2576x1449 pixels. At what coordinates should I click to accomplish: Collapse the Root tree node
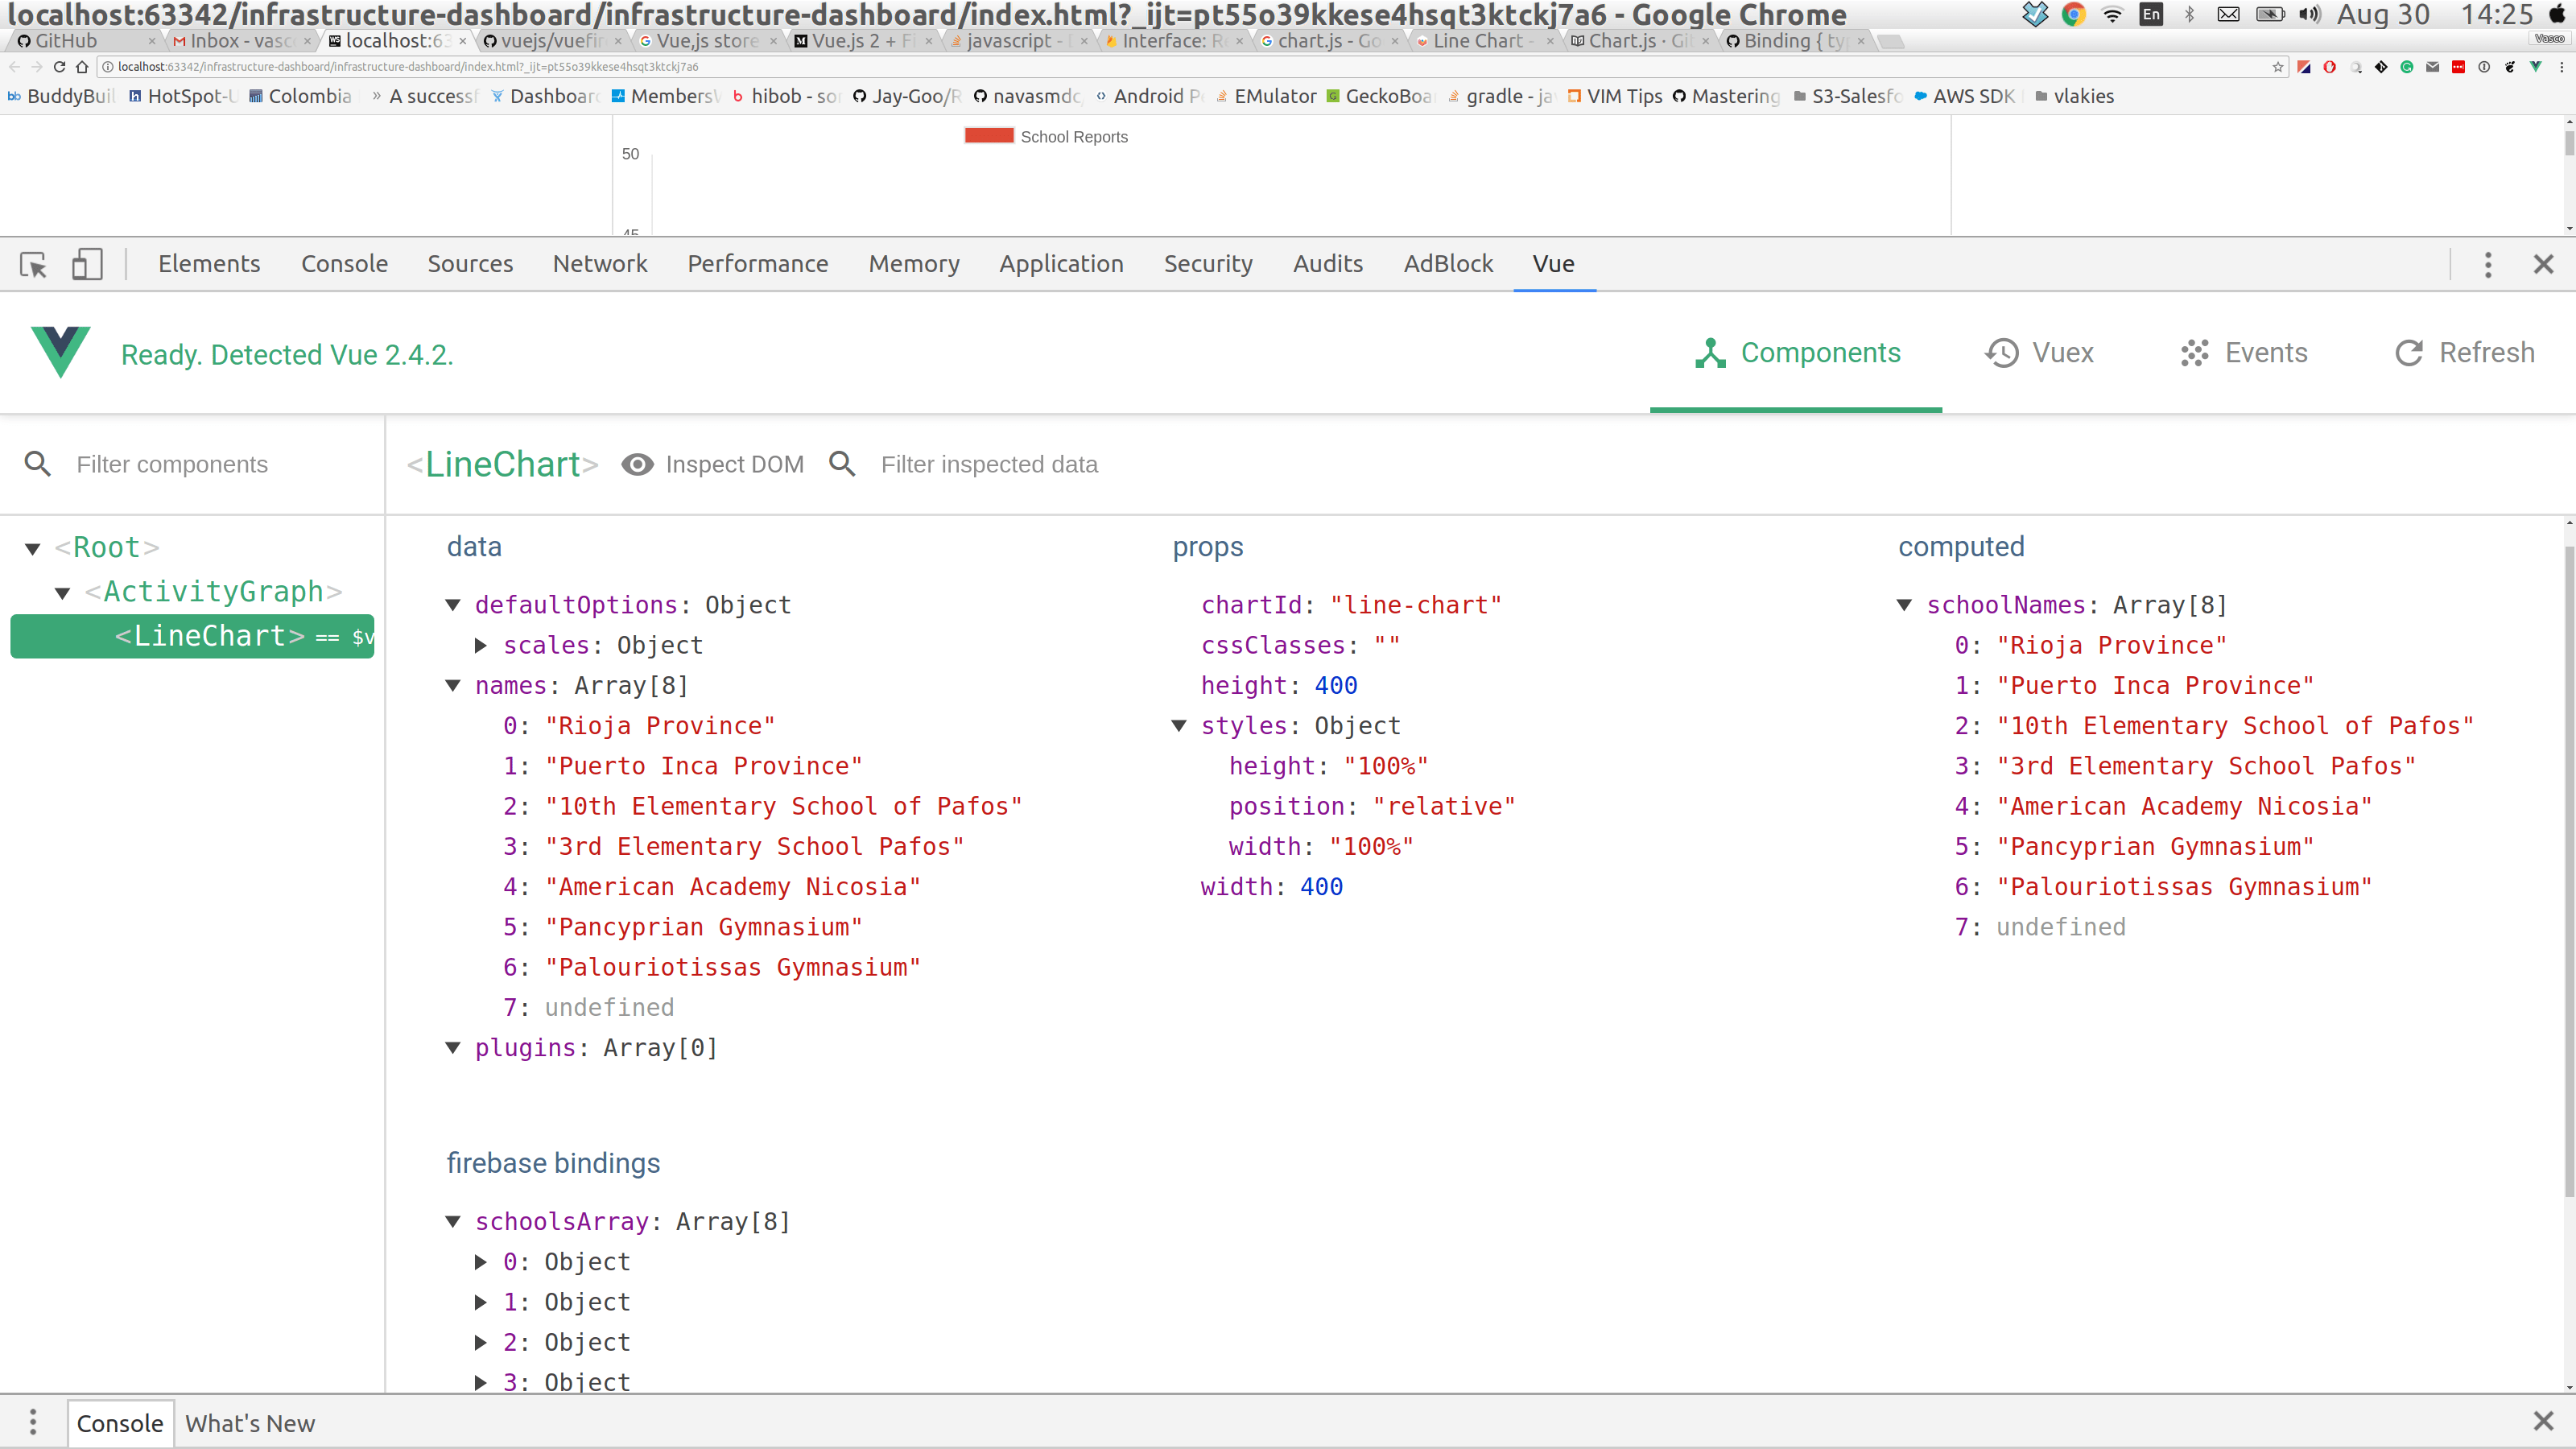(x=32, y=548)
